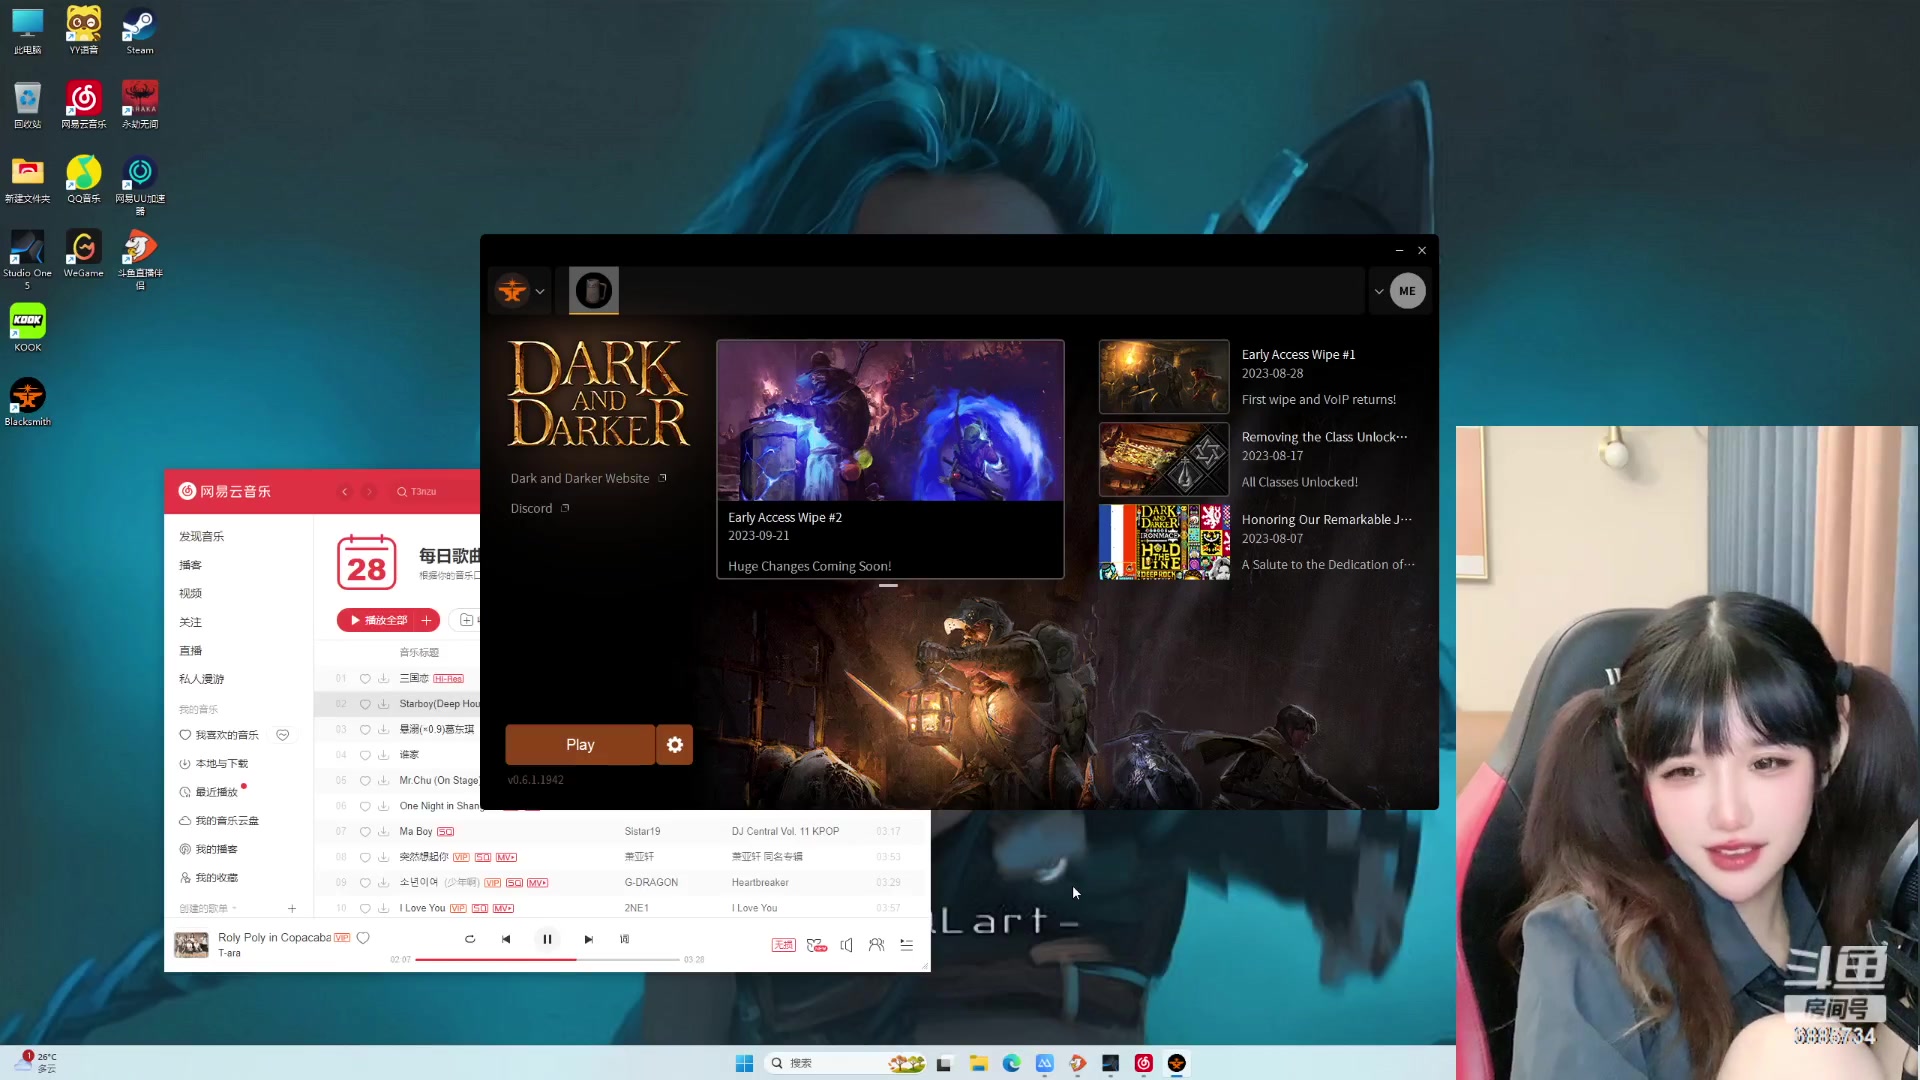Open Windows Start menu

pos(744,1063)
